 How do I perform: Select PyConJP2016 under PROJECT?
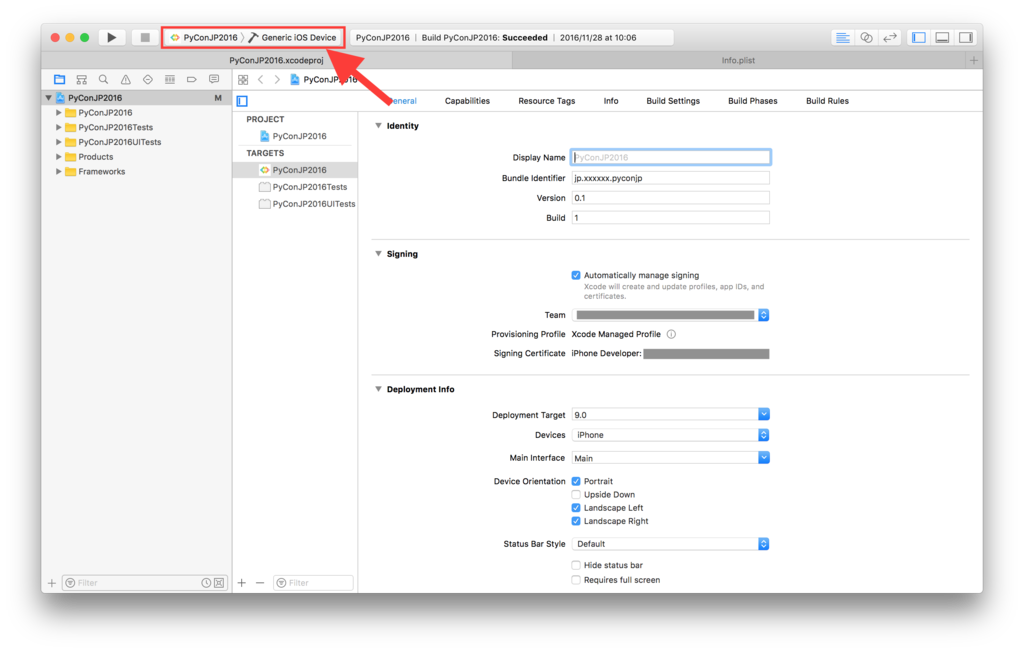pos(293,136)
